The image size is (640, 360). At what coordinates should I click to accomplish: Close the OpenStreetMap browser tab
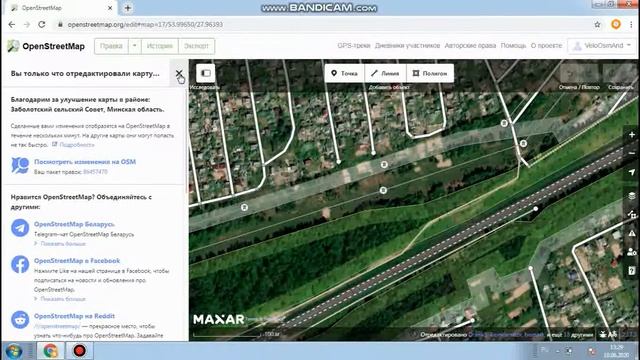(110, 8)
